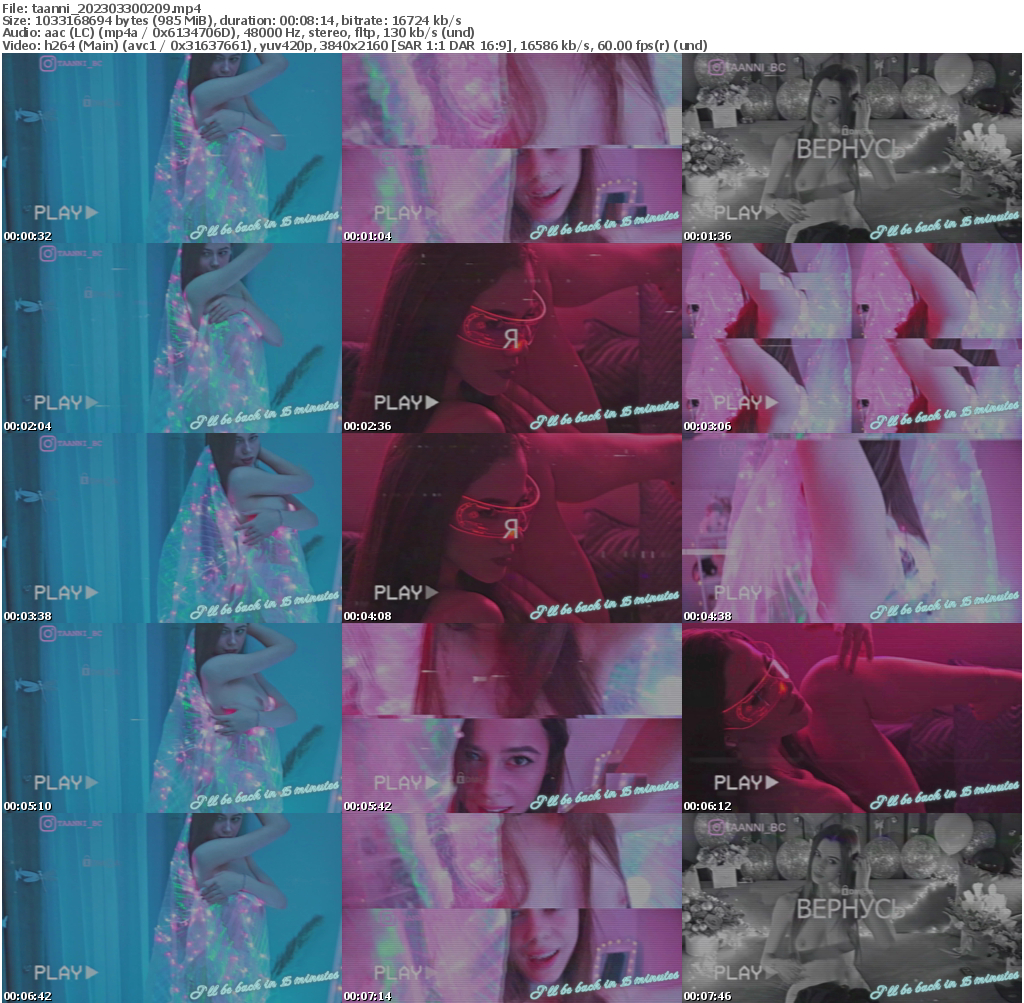Select the thumbnail stamped 00:05:42
Image resolution: width=1024 pixels, height=1003 pixels.
coord(511,718)
